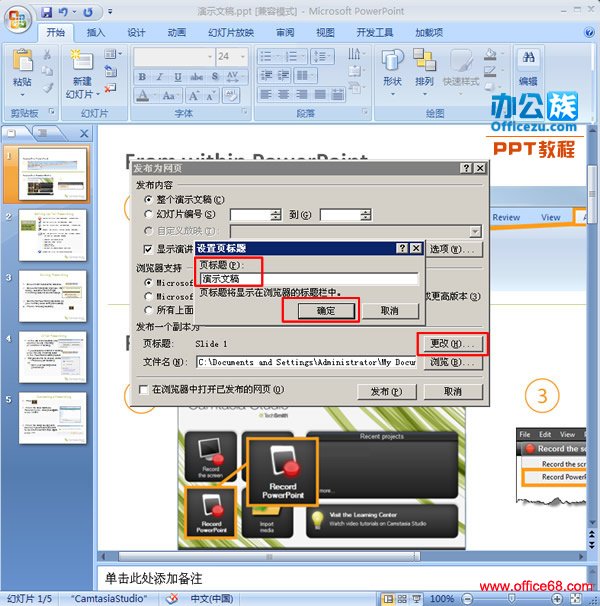
Task: Expand Paragraph group dialog launcher
Action: point(365,112)
